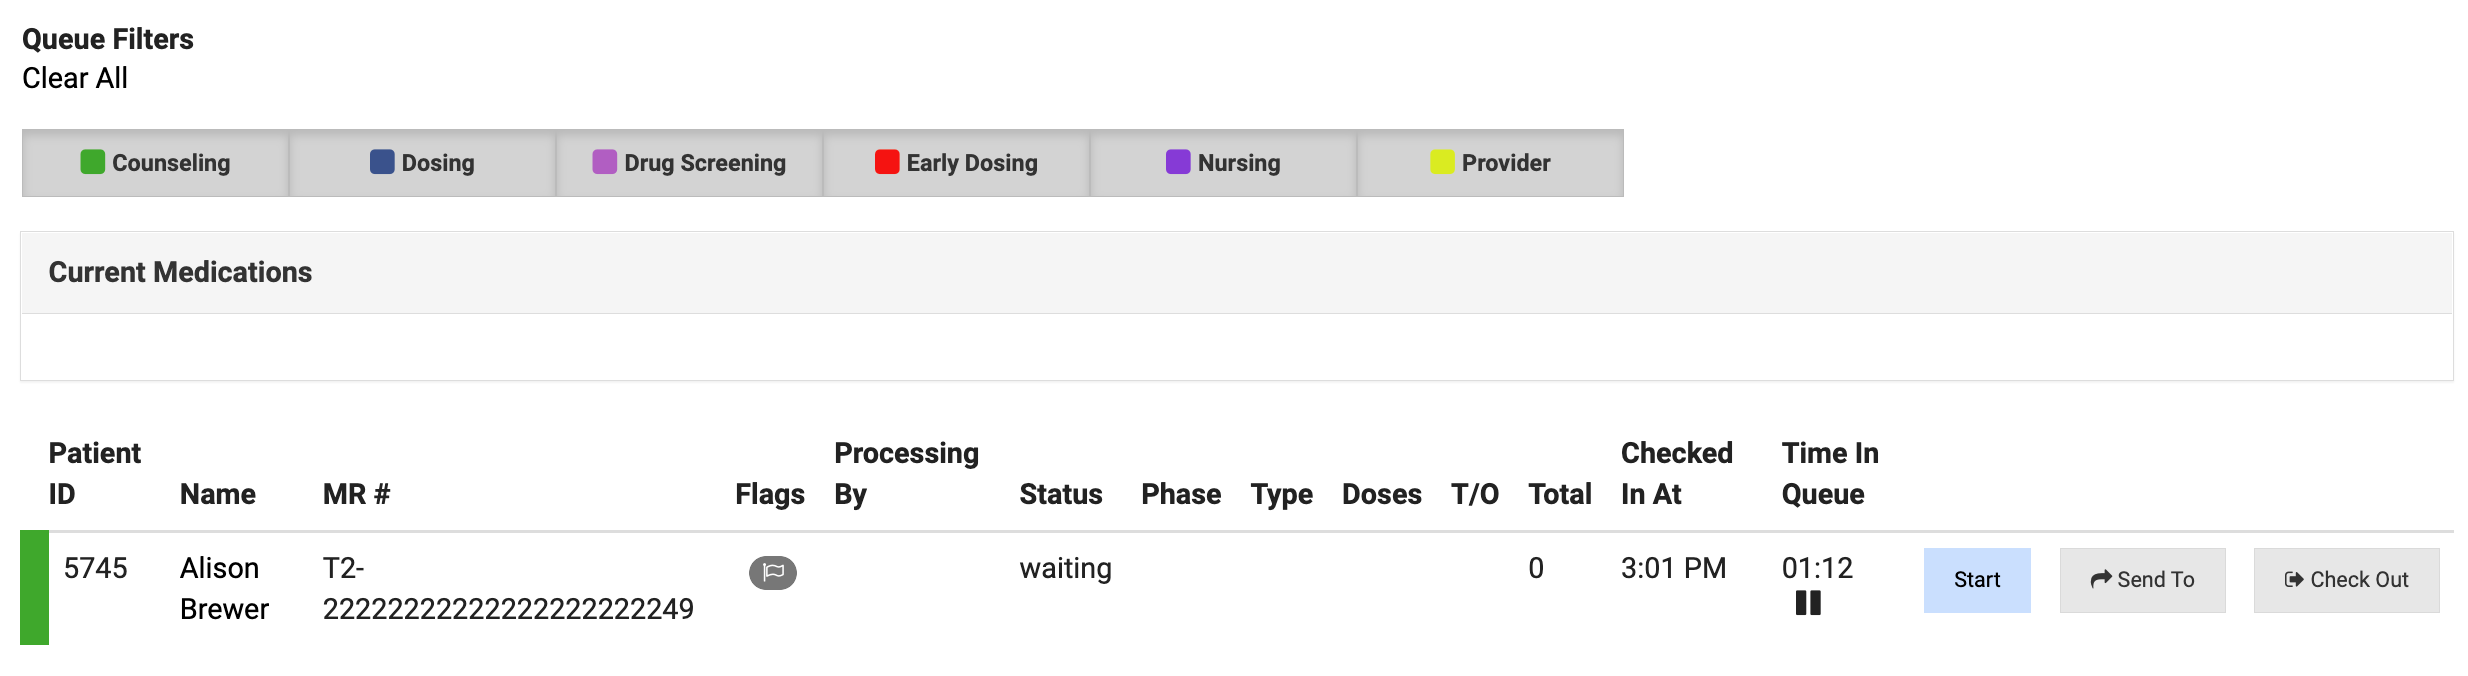Filter queue by Provider
Screen dimensions: 2468x676
(x=1490, y=163)
